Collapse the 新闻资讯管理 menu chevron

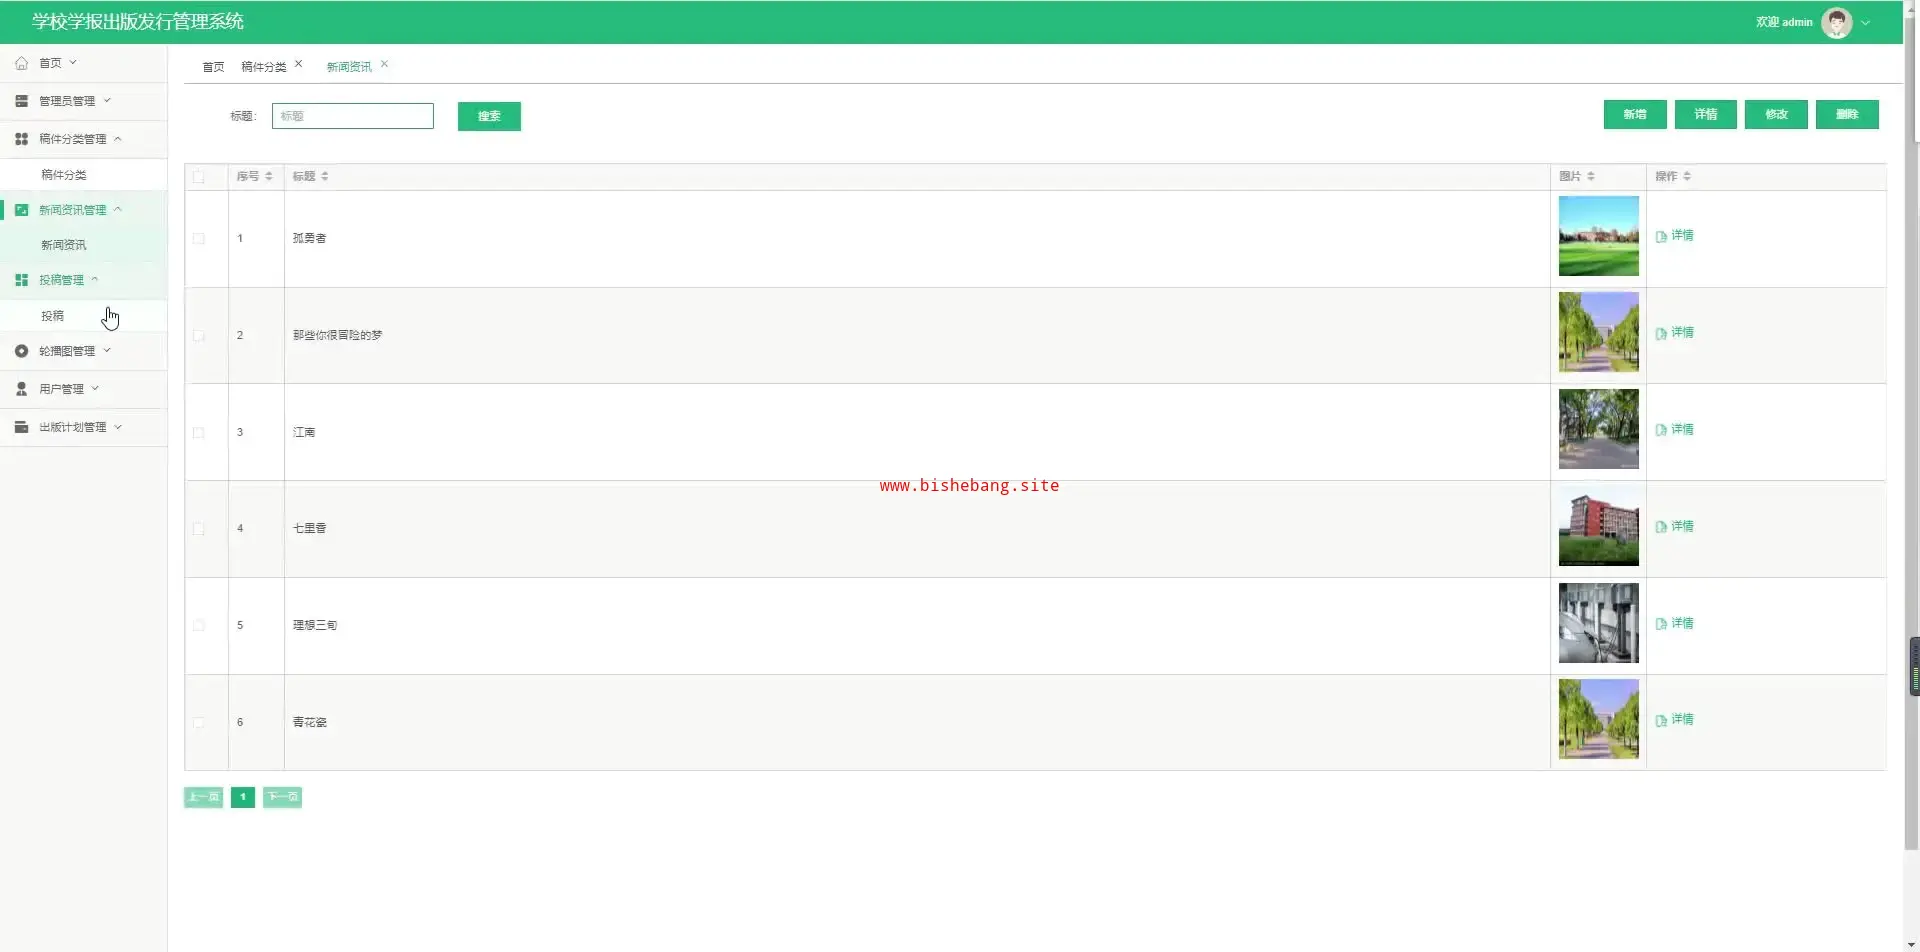[118, 209]
